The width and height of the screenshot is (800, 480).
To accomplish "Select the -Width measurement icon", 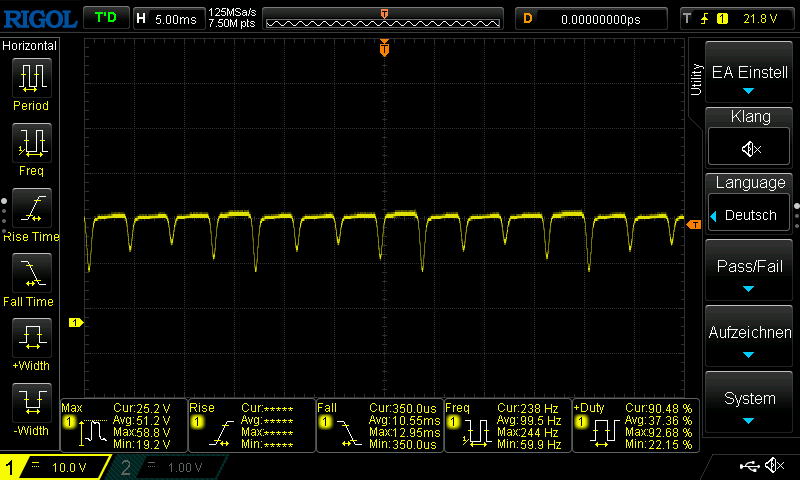I will click(32, 402).
